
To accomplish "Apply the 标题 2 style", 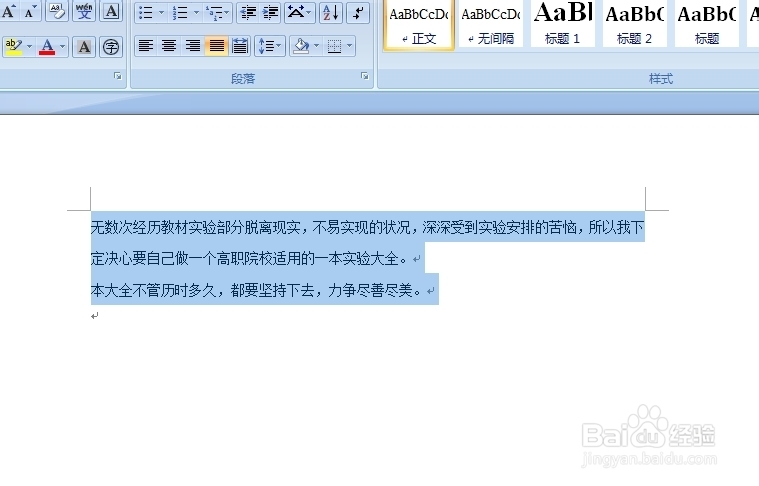I will tap(635, 24).
